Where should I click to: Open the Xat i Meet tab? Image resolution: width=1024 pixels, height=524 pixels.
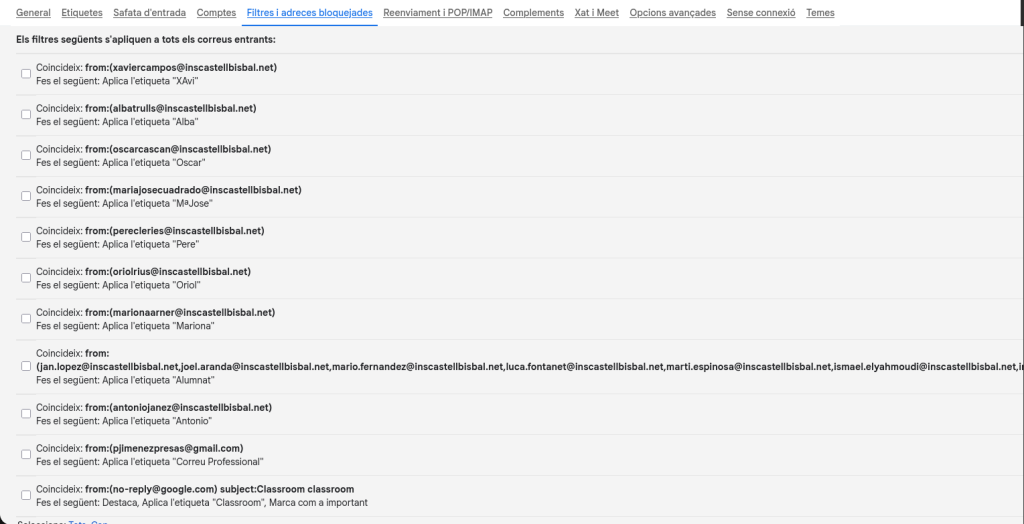[597, 13]
